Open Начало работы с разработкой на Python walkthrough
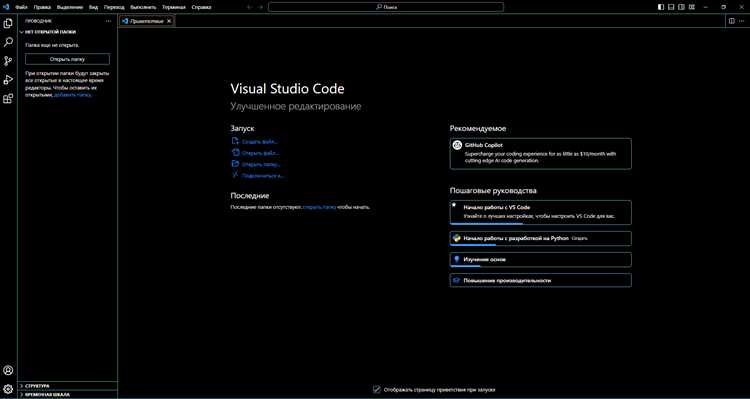 click(540, 238)
